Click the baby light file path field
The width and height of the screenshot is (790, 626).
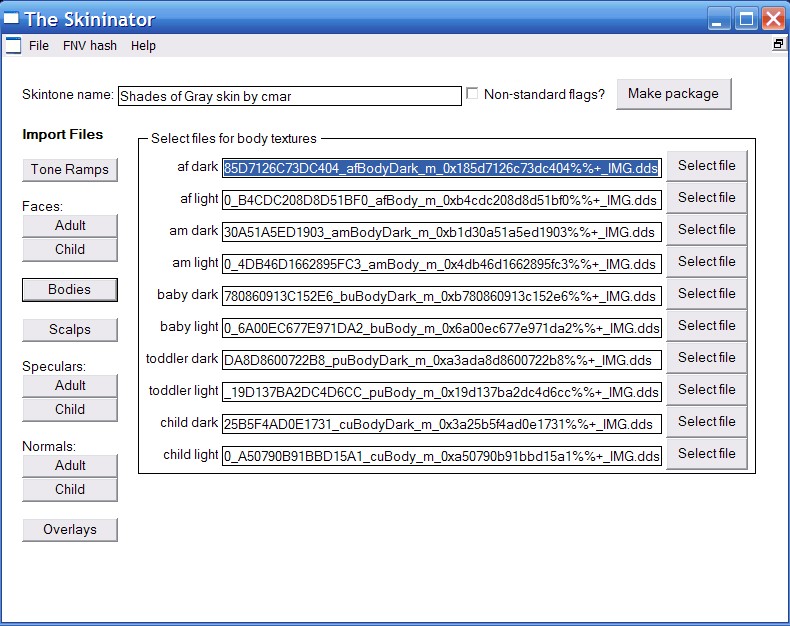(x=442, y=328)
